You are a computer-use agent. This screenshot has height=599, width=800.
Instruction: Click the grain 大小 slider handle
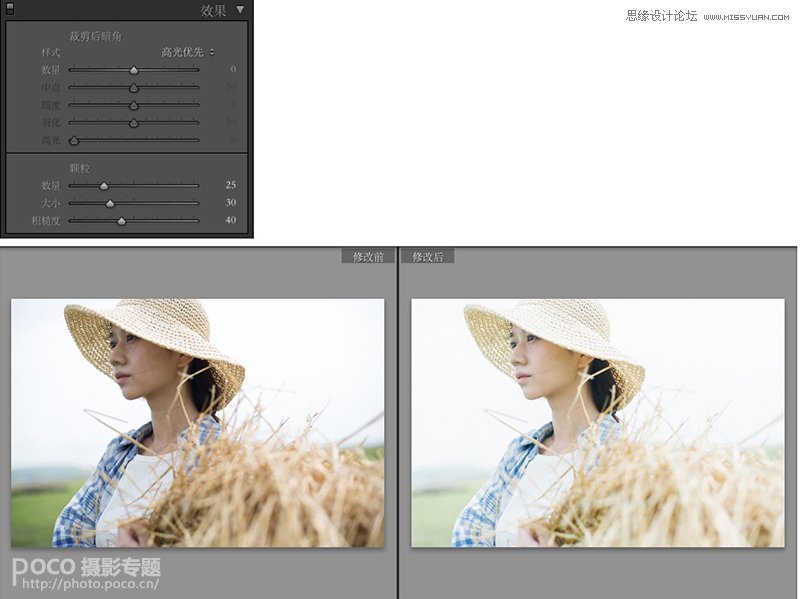click(110, 203)
